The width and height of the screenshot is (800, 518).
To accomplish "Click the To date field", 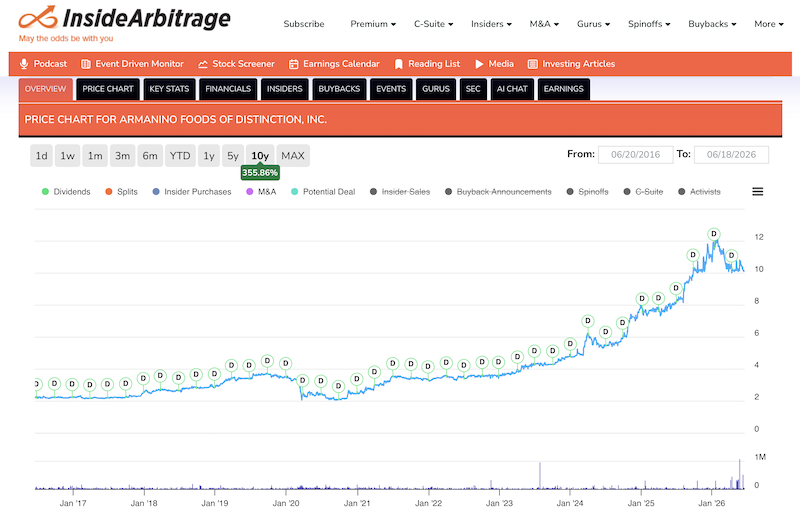I will click(x=731, y=155).
